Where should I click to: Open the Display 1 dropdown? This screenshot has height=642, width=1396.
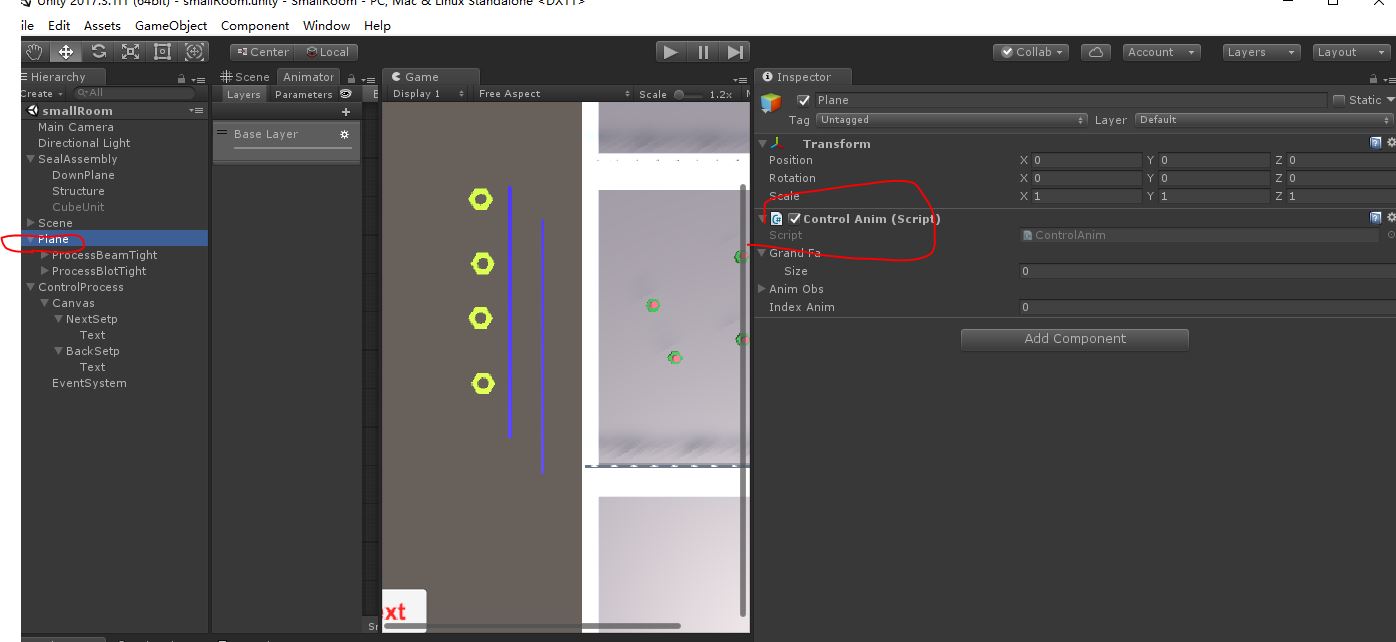[428, 94]
